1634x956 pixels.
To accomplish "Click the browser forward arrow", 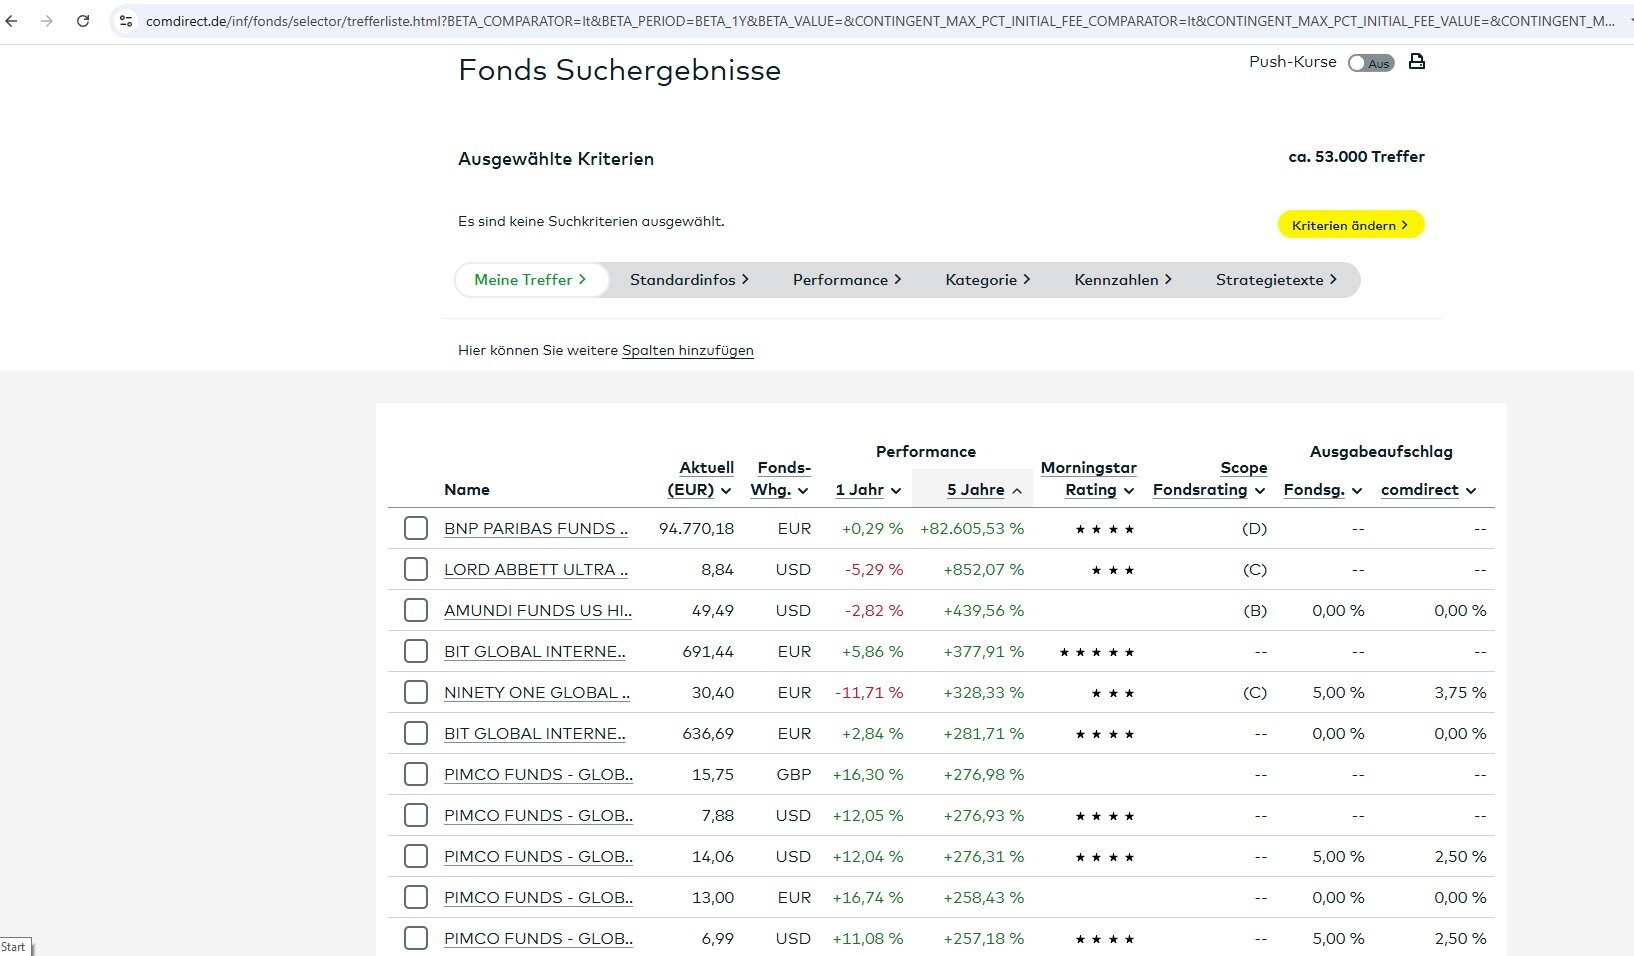I will click(x=47, y=21).
